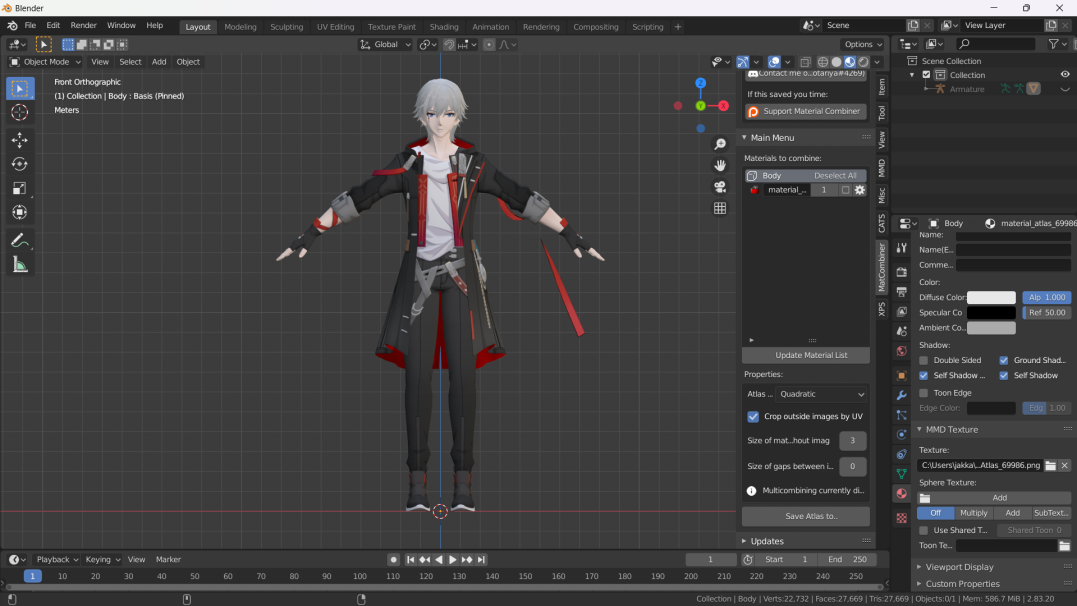Image resolution: width=1077 pixels, height=606 pixels.
Task: Open the Render menu
Action: click(x=84, y=25)
